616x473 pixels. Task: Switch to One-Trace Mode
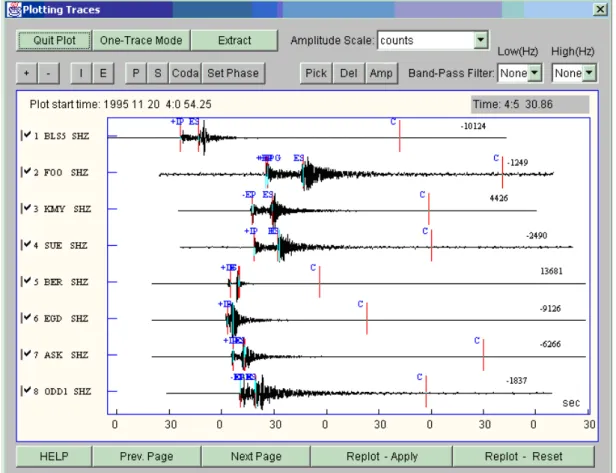[141, 40]
